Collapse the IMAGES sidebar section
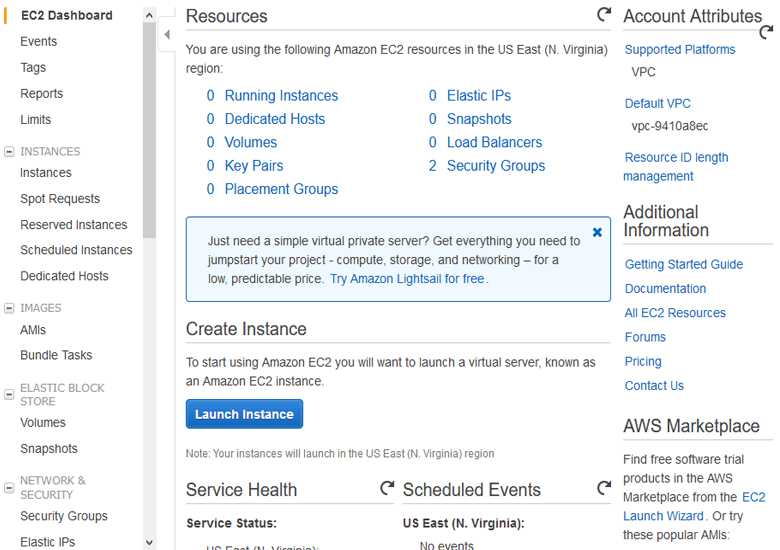The height and width of the screenshot is (550, 780). [9, 308]
